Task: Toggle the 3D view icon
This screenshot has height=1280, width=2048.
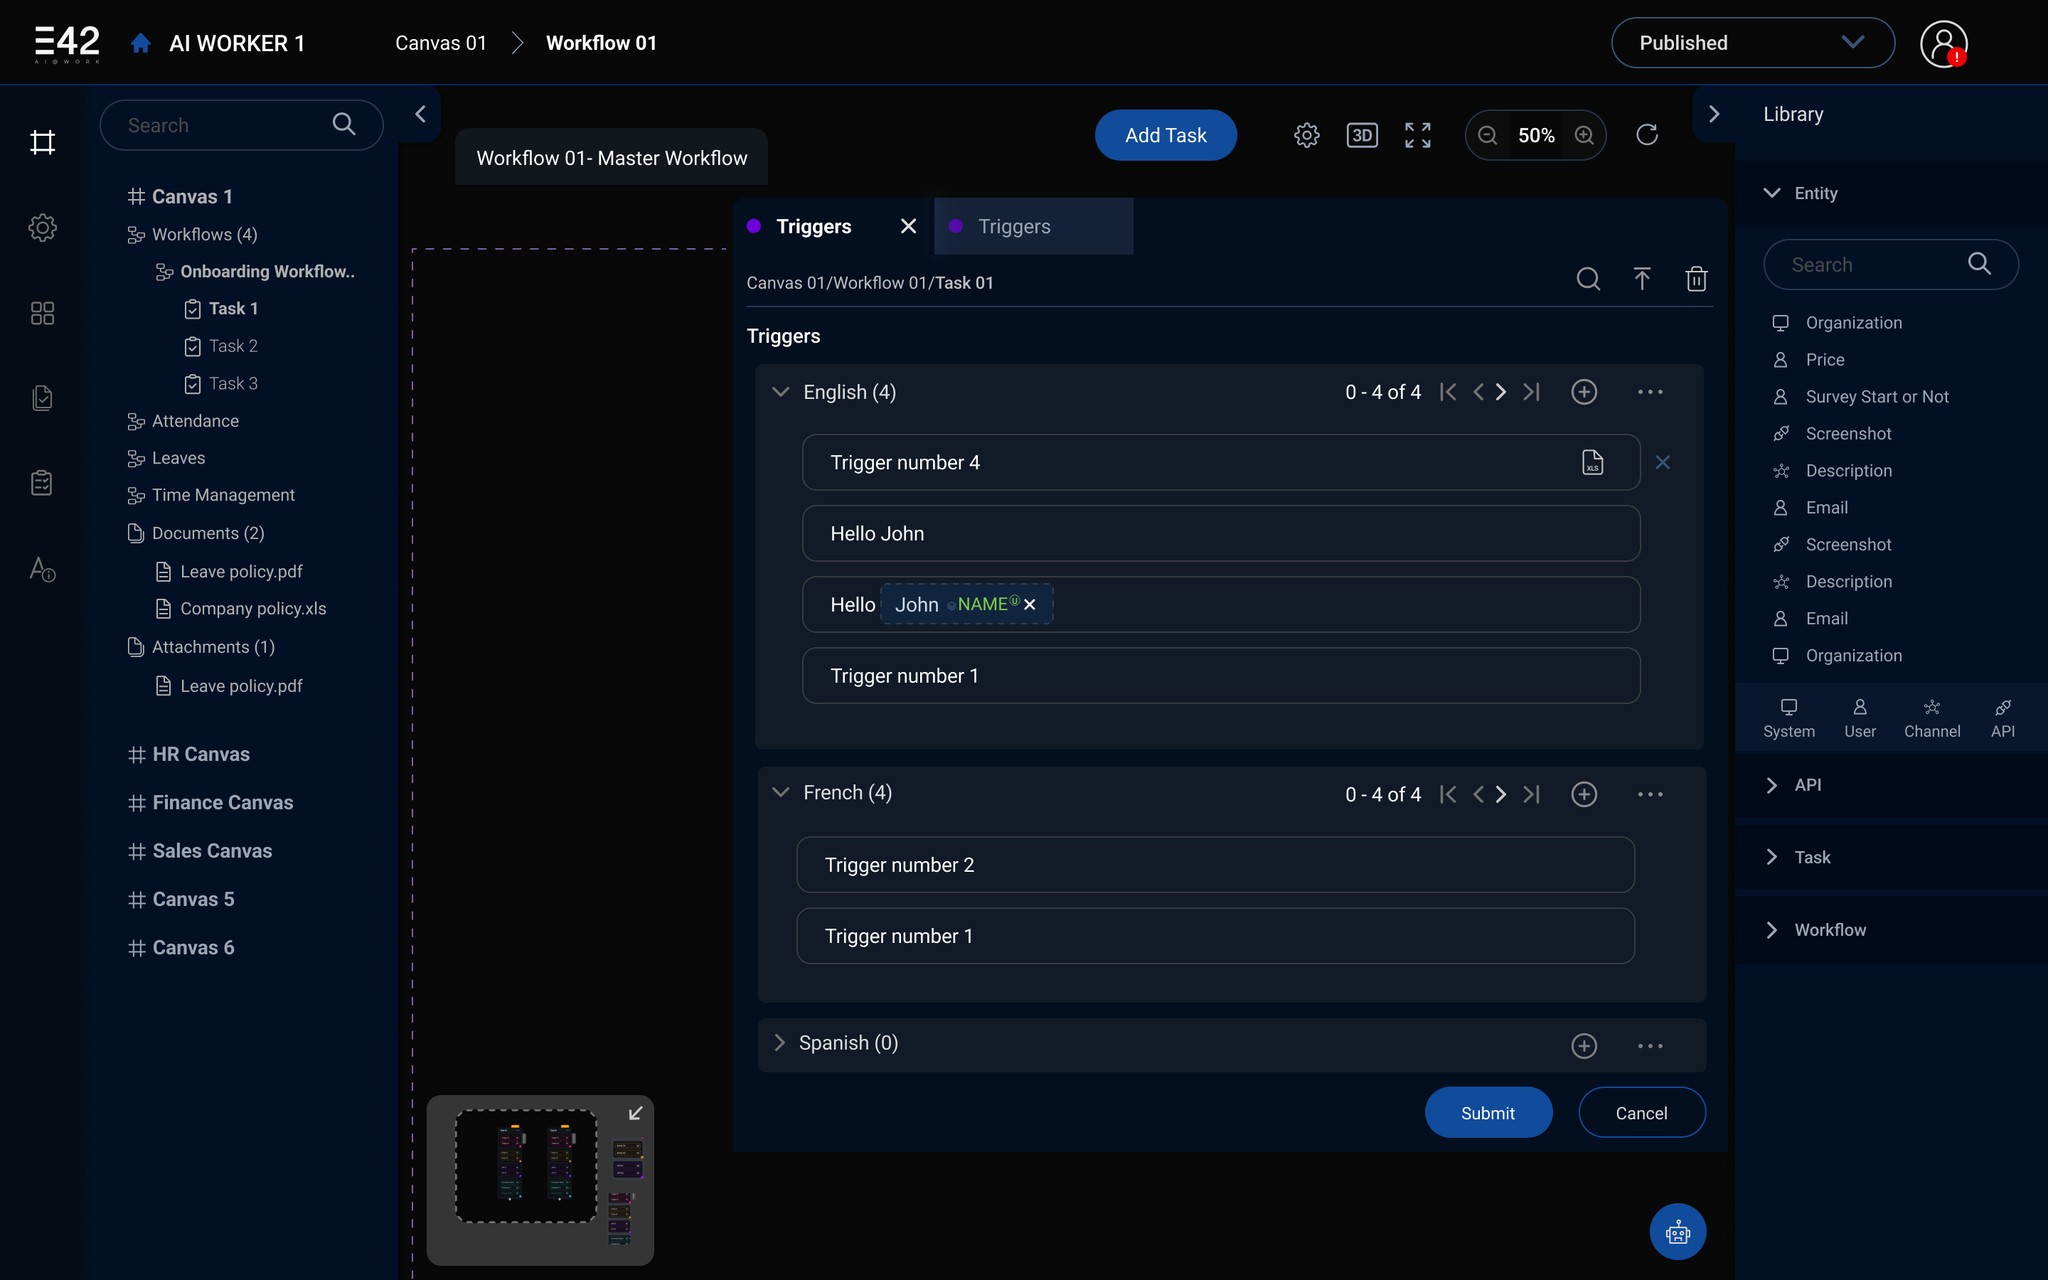Action: click(x=1362, y=135)
